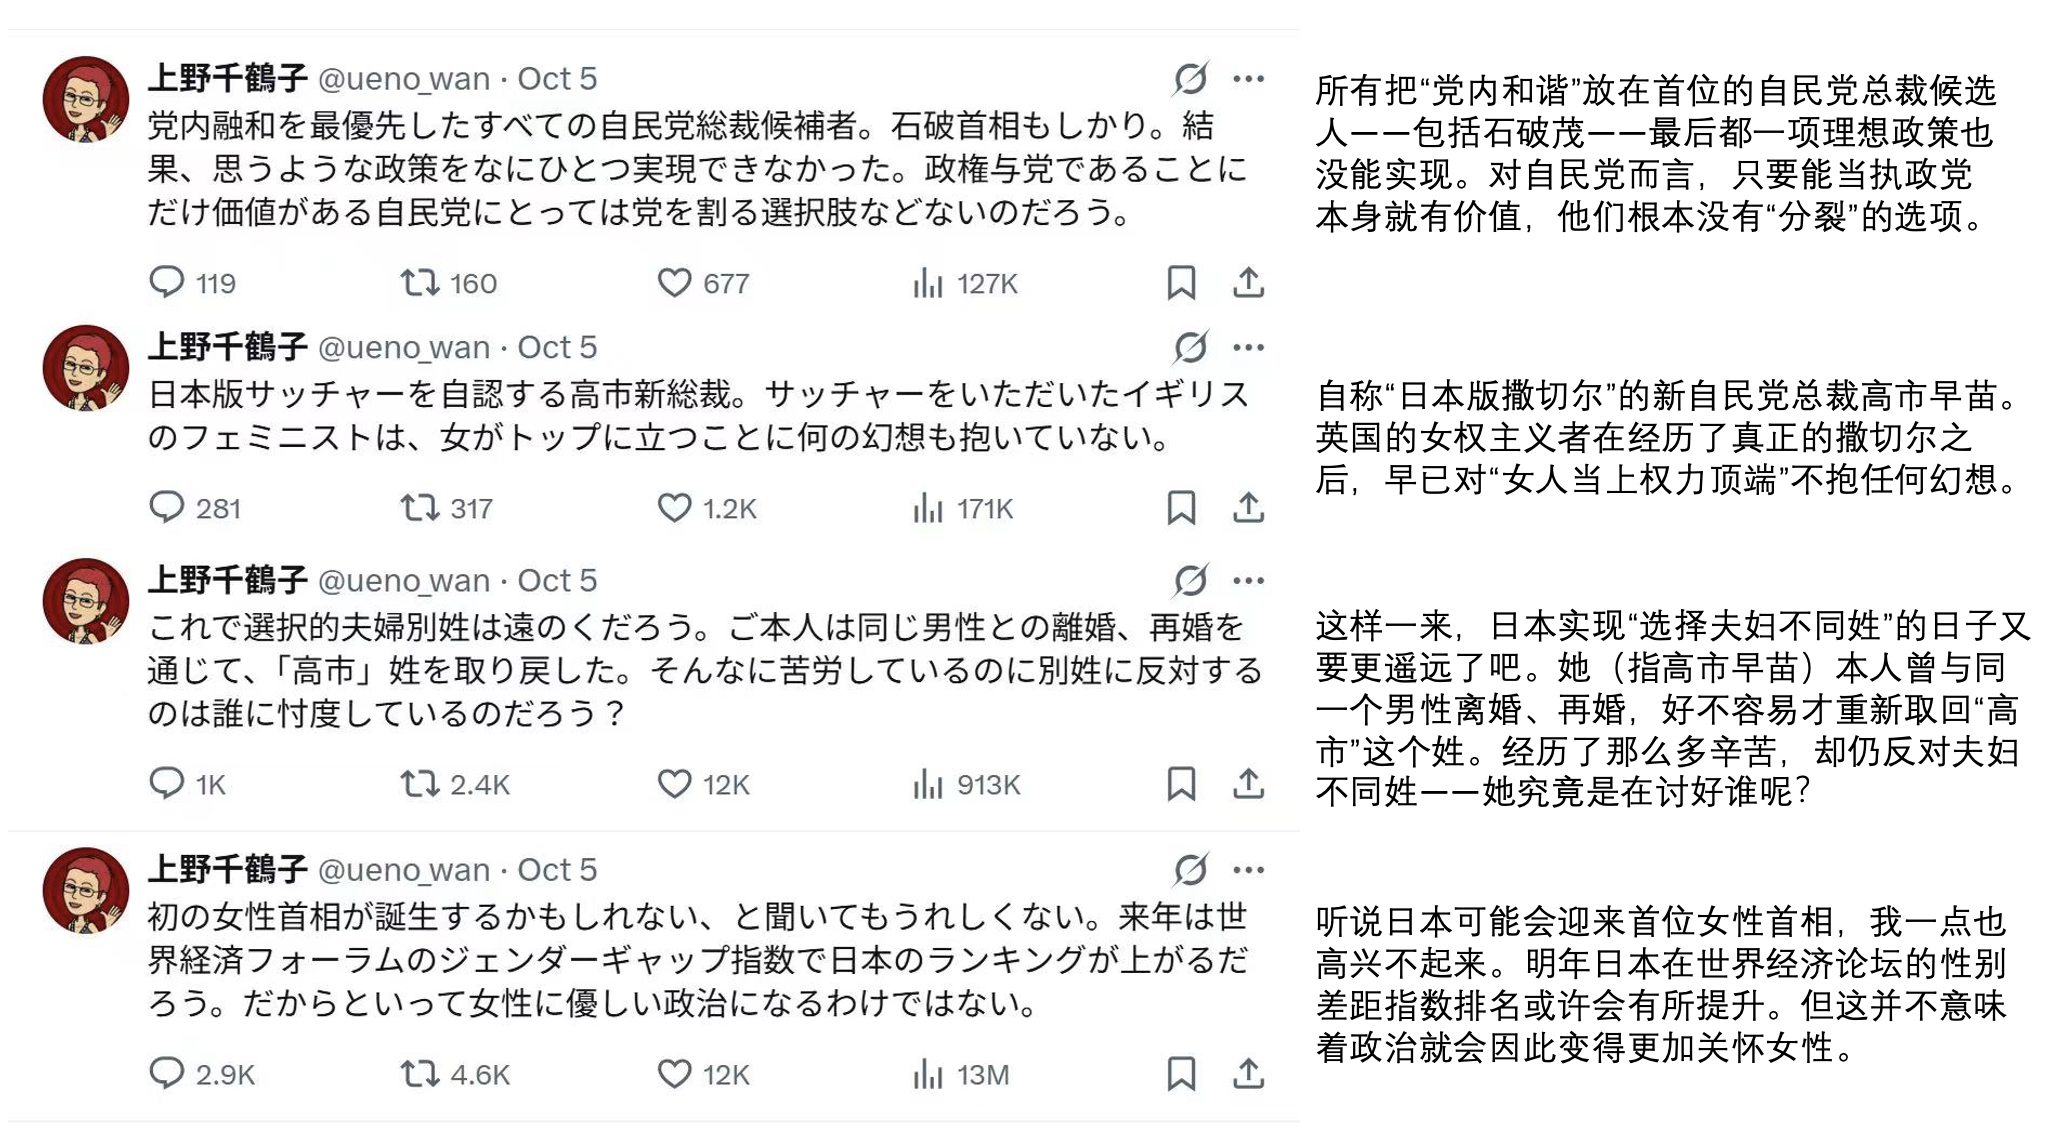Like the tweet with 677 likes
Image resolution: width=2052 pixels, height=1134 pixels.
675,283
